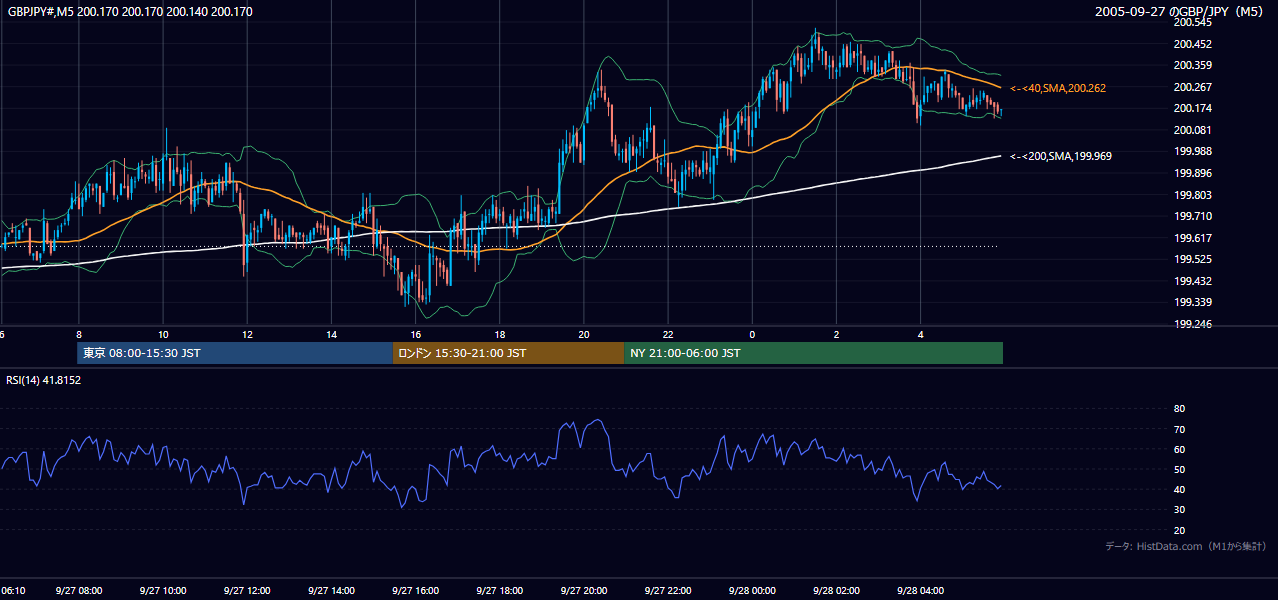
Task: Click RSI scale value 30
Action: pyautogui.click(x=1179, y=510)
